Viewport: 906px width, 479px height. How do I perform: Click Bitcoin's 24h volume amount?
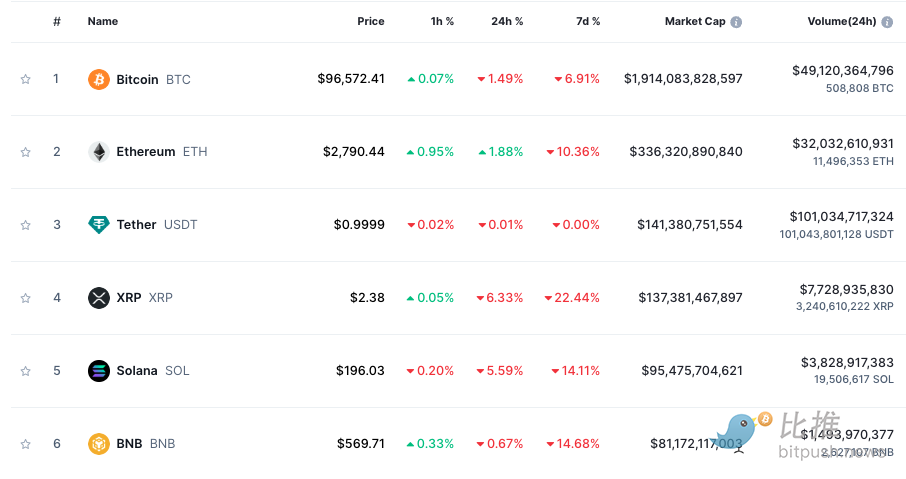pos(842,70)
